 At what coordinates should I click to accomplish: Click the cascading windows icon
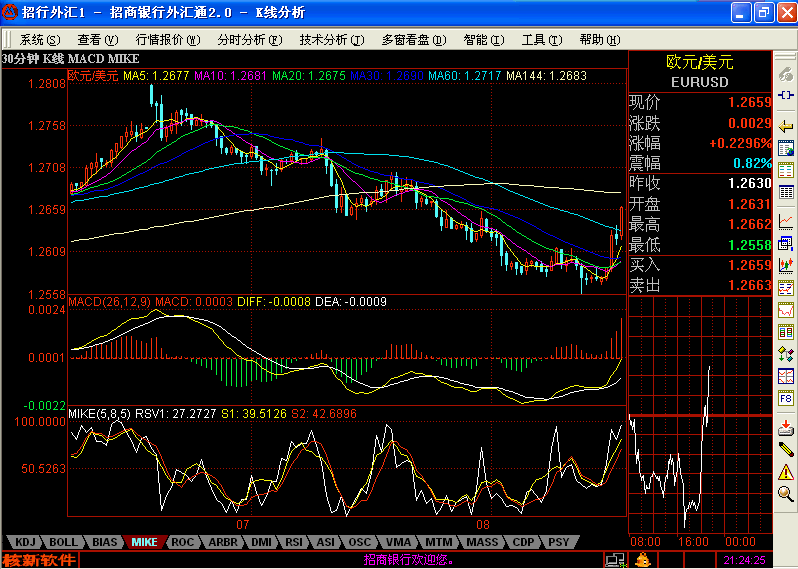click(x=786, y=243)
